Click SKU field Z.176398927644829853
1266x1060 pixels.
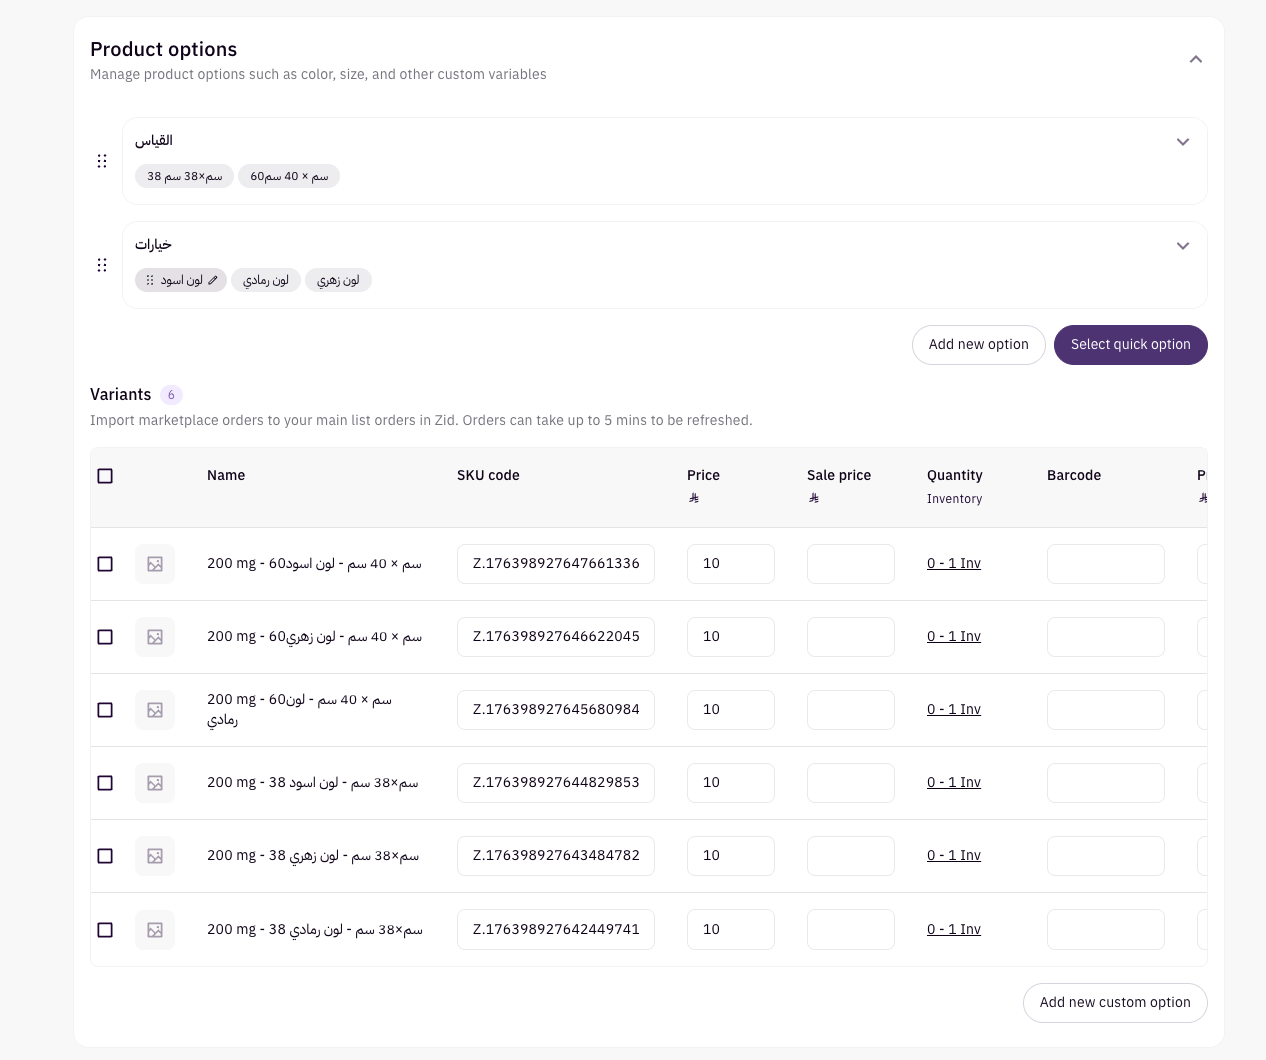[x=556, y=783]
